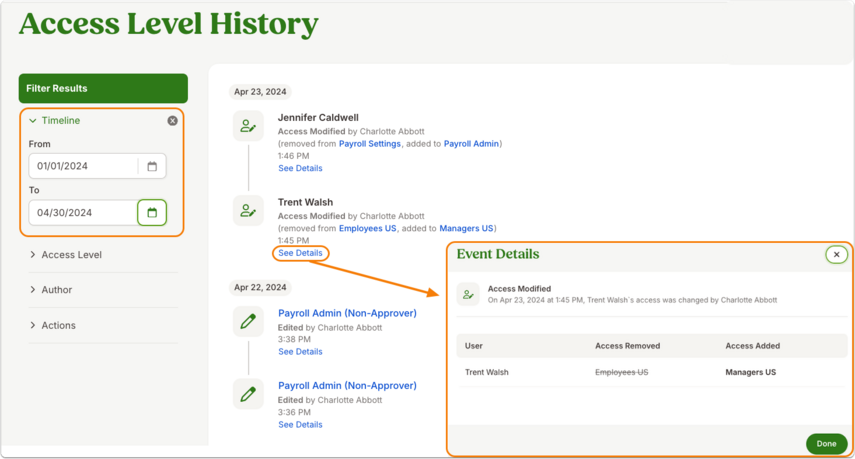Image resolution: width=855 pixels, height=459 pixels.
Task: Open See Details for Trent Walsh
Action: (x=300, y=253)
